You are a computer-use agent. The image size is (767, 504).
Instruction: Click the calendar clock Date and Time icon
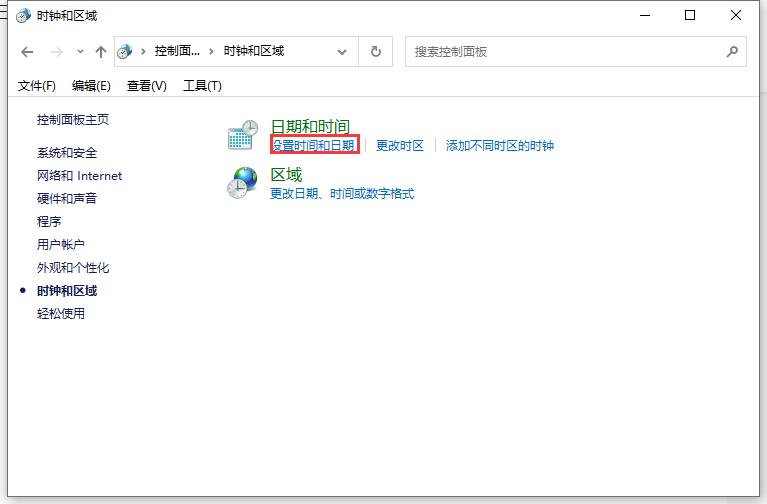(243, 135)
